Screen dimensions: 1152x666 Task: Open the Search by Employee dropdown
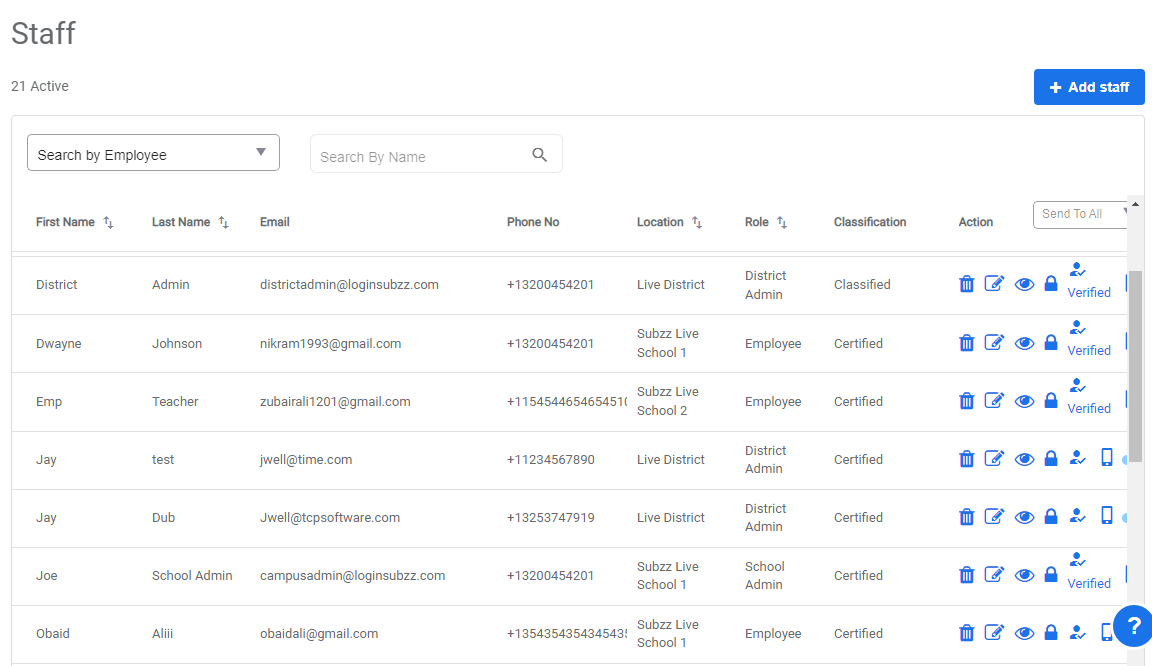(x=153, y=152)
